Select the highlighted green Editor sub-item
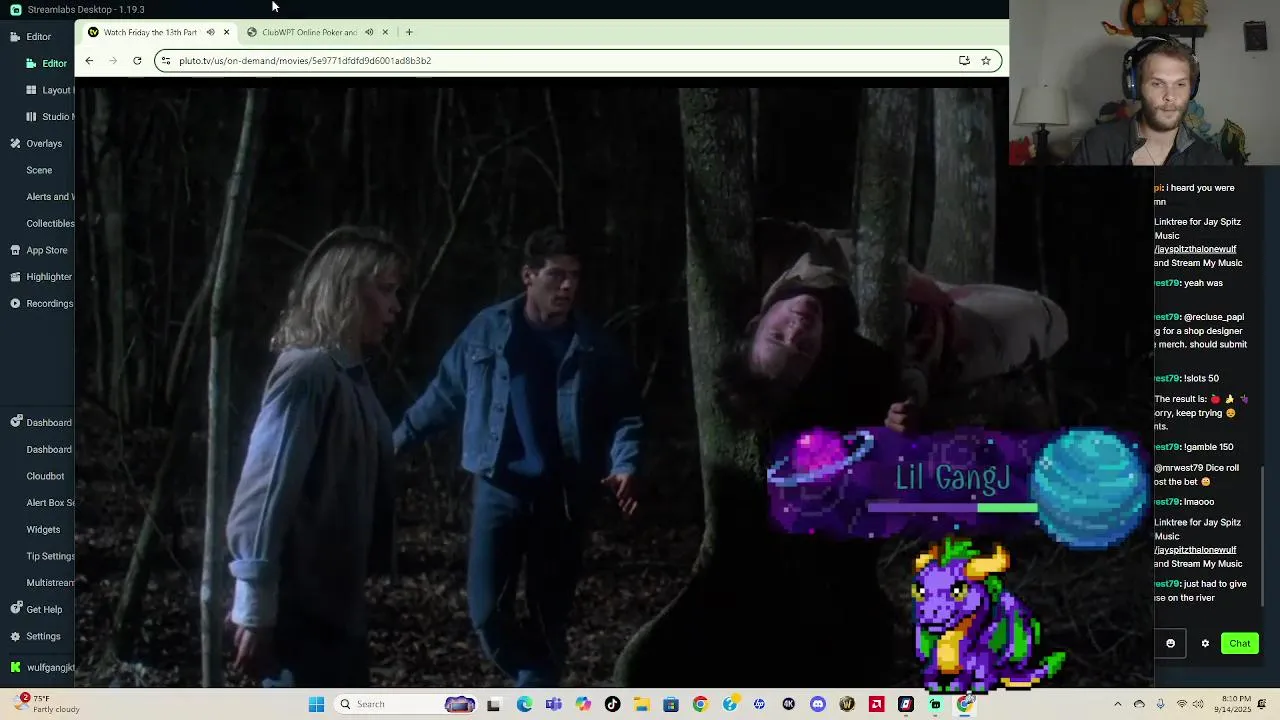1280x720 pixels. tap(47, 63)
